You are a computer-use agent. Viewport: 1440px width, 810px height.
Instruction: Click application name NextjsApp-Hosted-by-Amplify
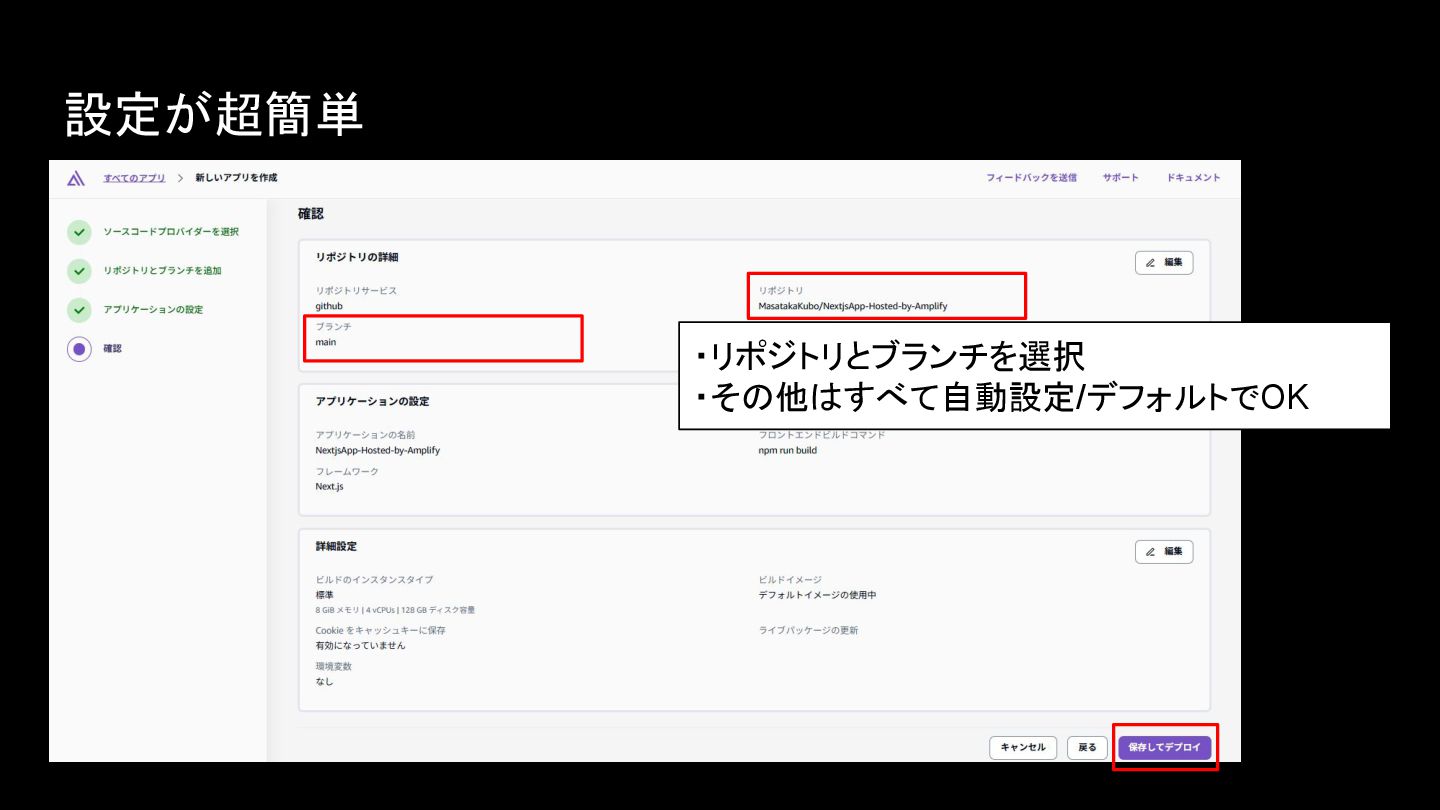pyautogui.click(x=378, y=450)
